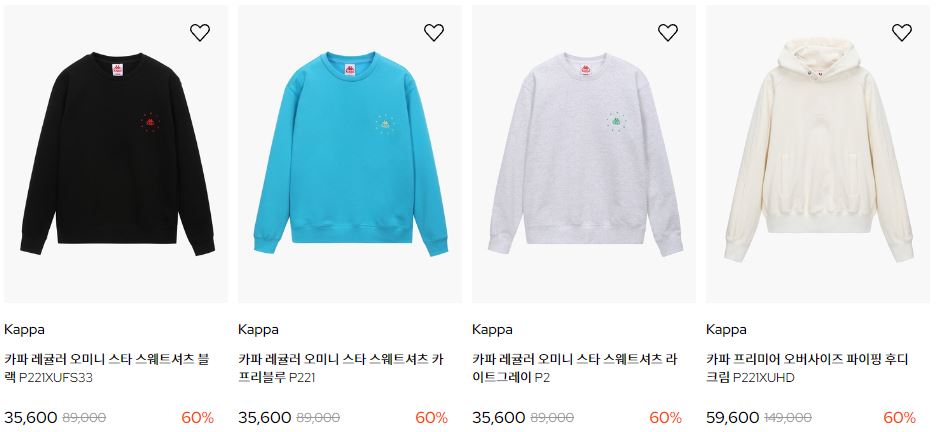946x432 pixels.
Task: Add the light gray sweatshirt to wishlist
Action: [x=668, y=33]
